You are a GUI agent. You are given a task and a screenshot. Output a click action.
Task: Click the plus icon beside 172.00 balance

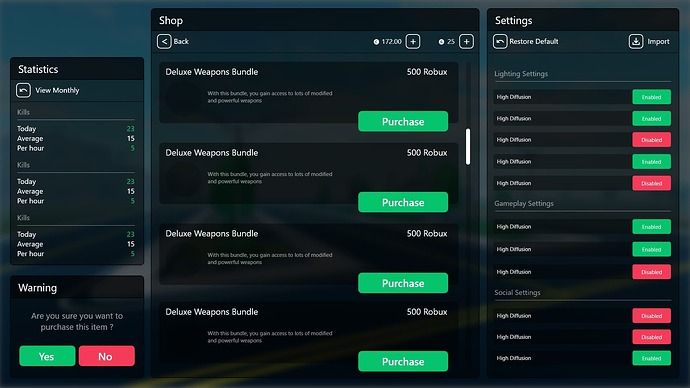click(x=413, y=41)
